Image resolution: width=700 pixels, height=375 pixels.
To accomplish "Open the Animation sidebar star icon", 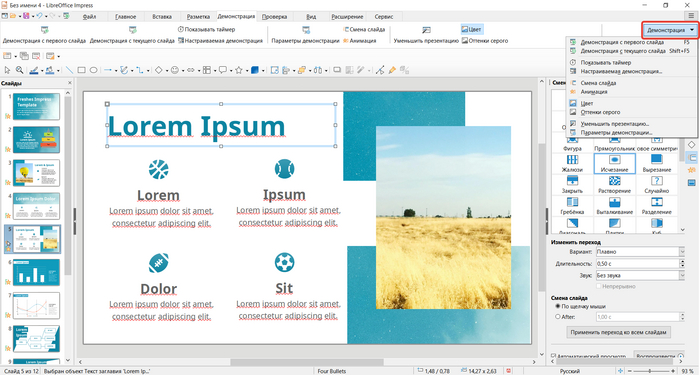I will point(692,170).
